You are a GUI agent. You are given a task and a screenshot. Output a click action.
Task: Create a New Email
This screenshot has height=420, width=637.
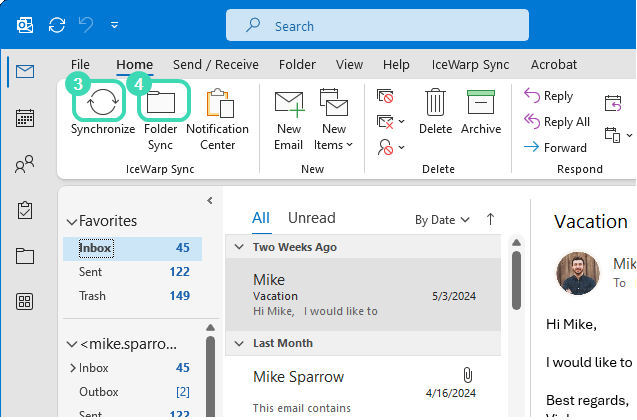288,120
